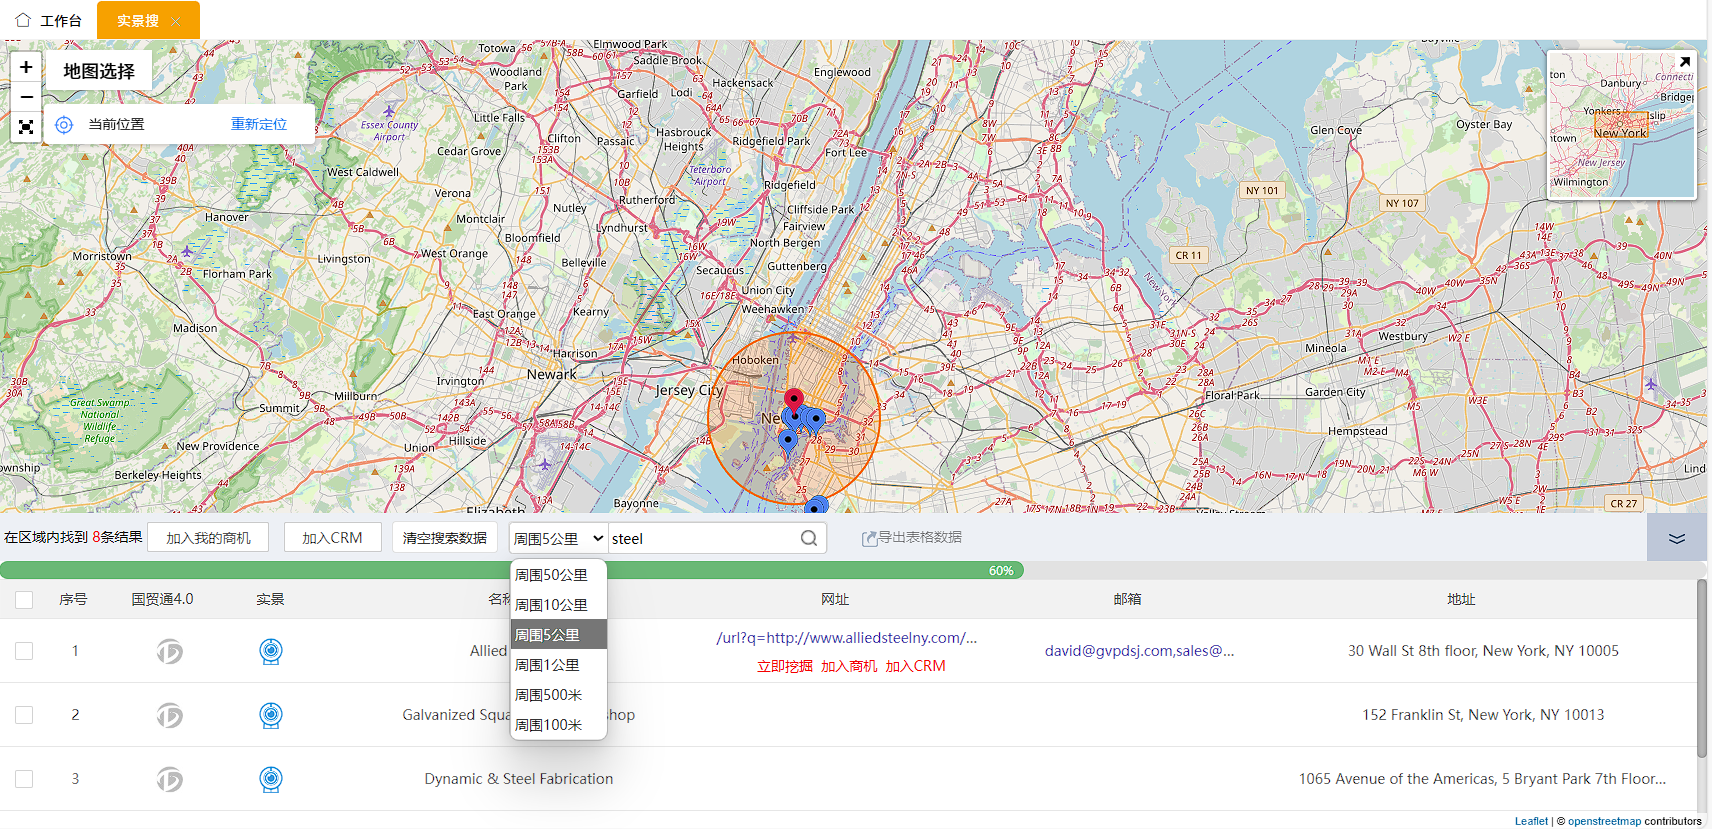Click the 国贸通4.0 icon in row 2

point(170,715)
